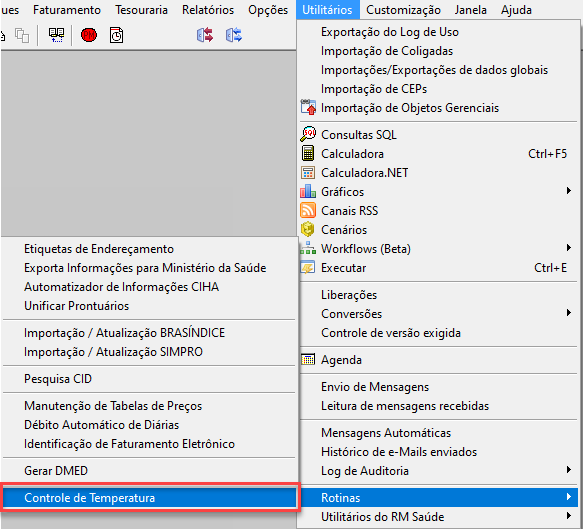The height and width of the screenshot is (529, 583).
Task: Open the Relatórios menu
Action: (208, 10)
